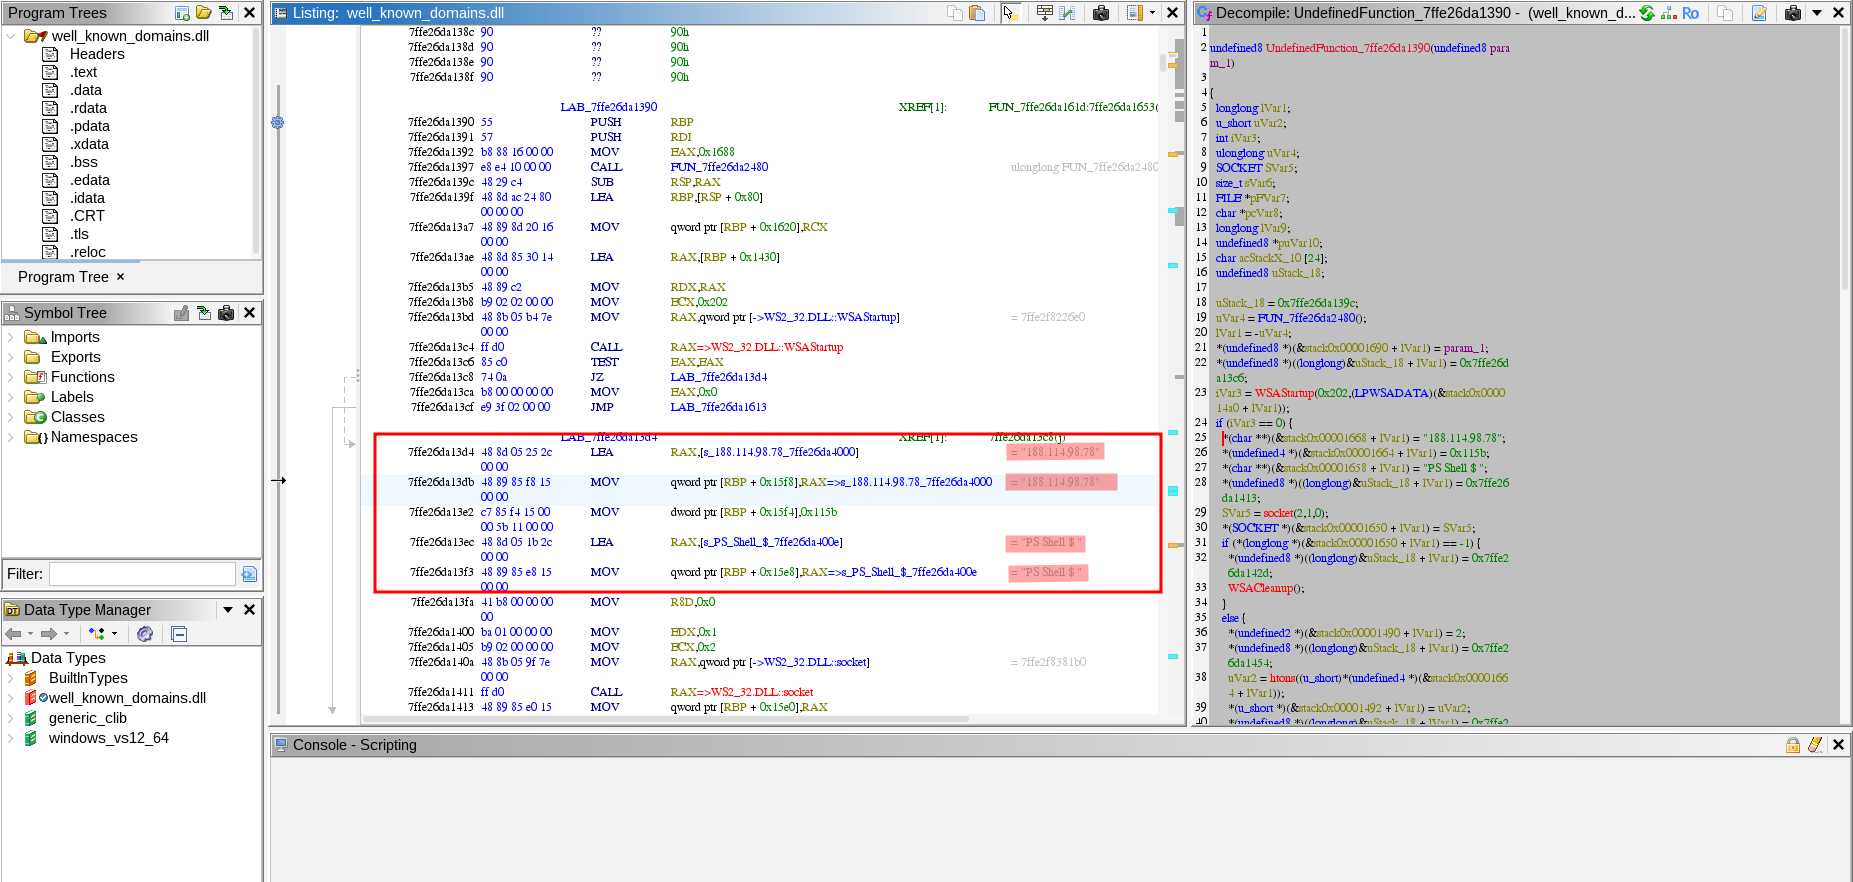Toggle navigation icon in Program Trees header
The height and width of the screenshot is (882, 1853).
point(226,13)
